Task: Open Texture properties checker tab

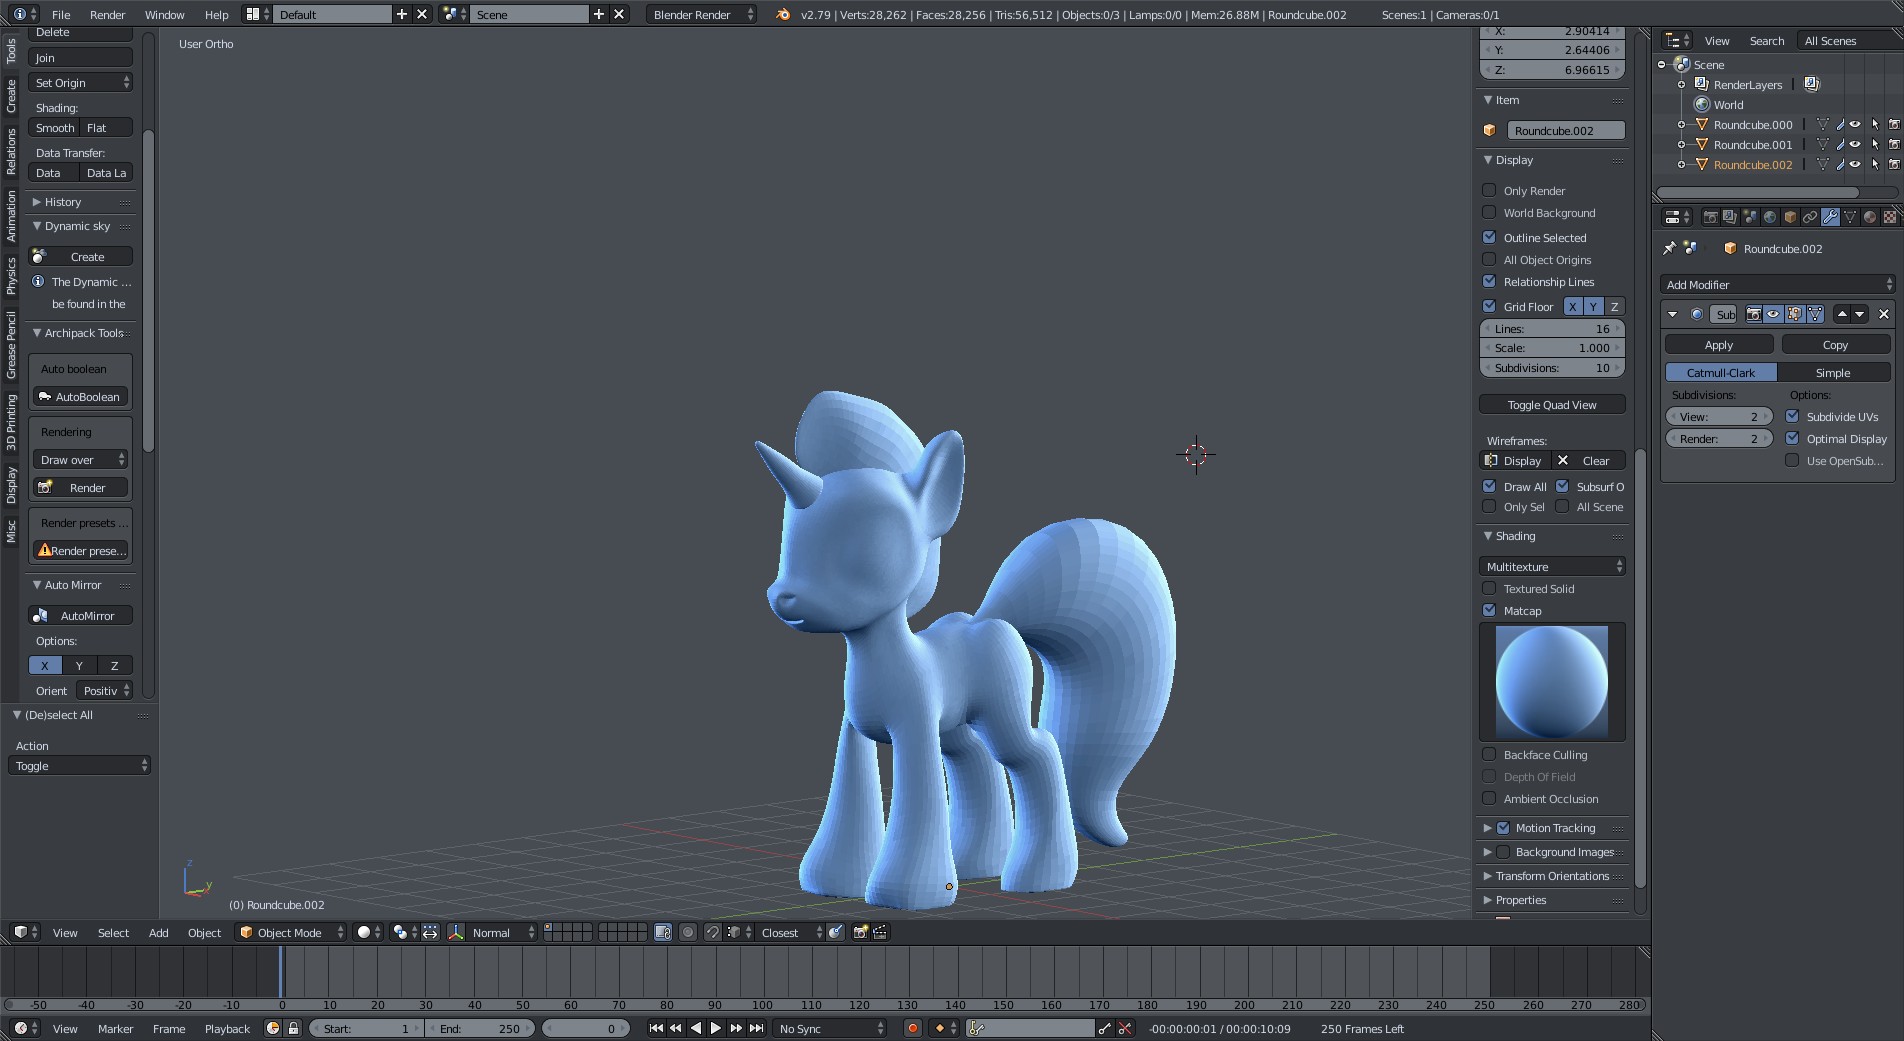Action: pos(1890,217)
